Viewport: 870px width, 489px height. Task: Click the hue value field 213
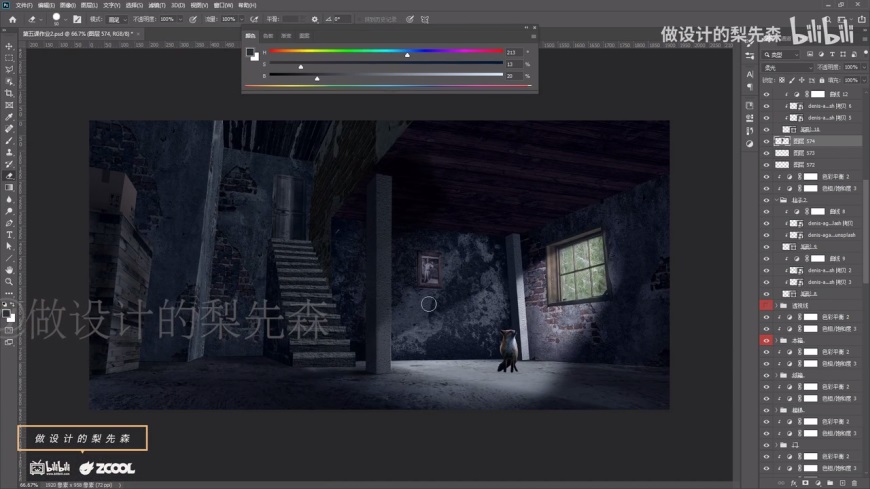point(514,52)
